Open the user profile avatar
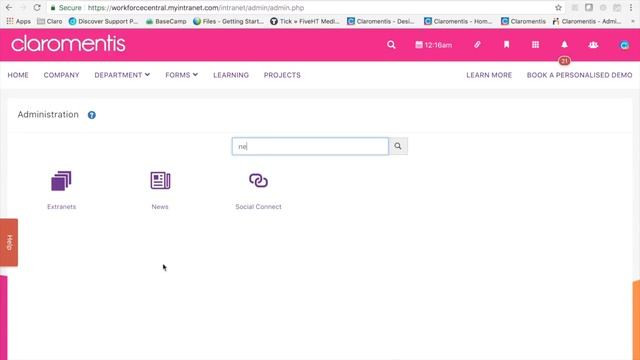The width and height of the screenshot is (640, 360). (624, 45)
